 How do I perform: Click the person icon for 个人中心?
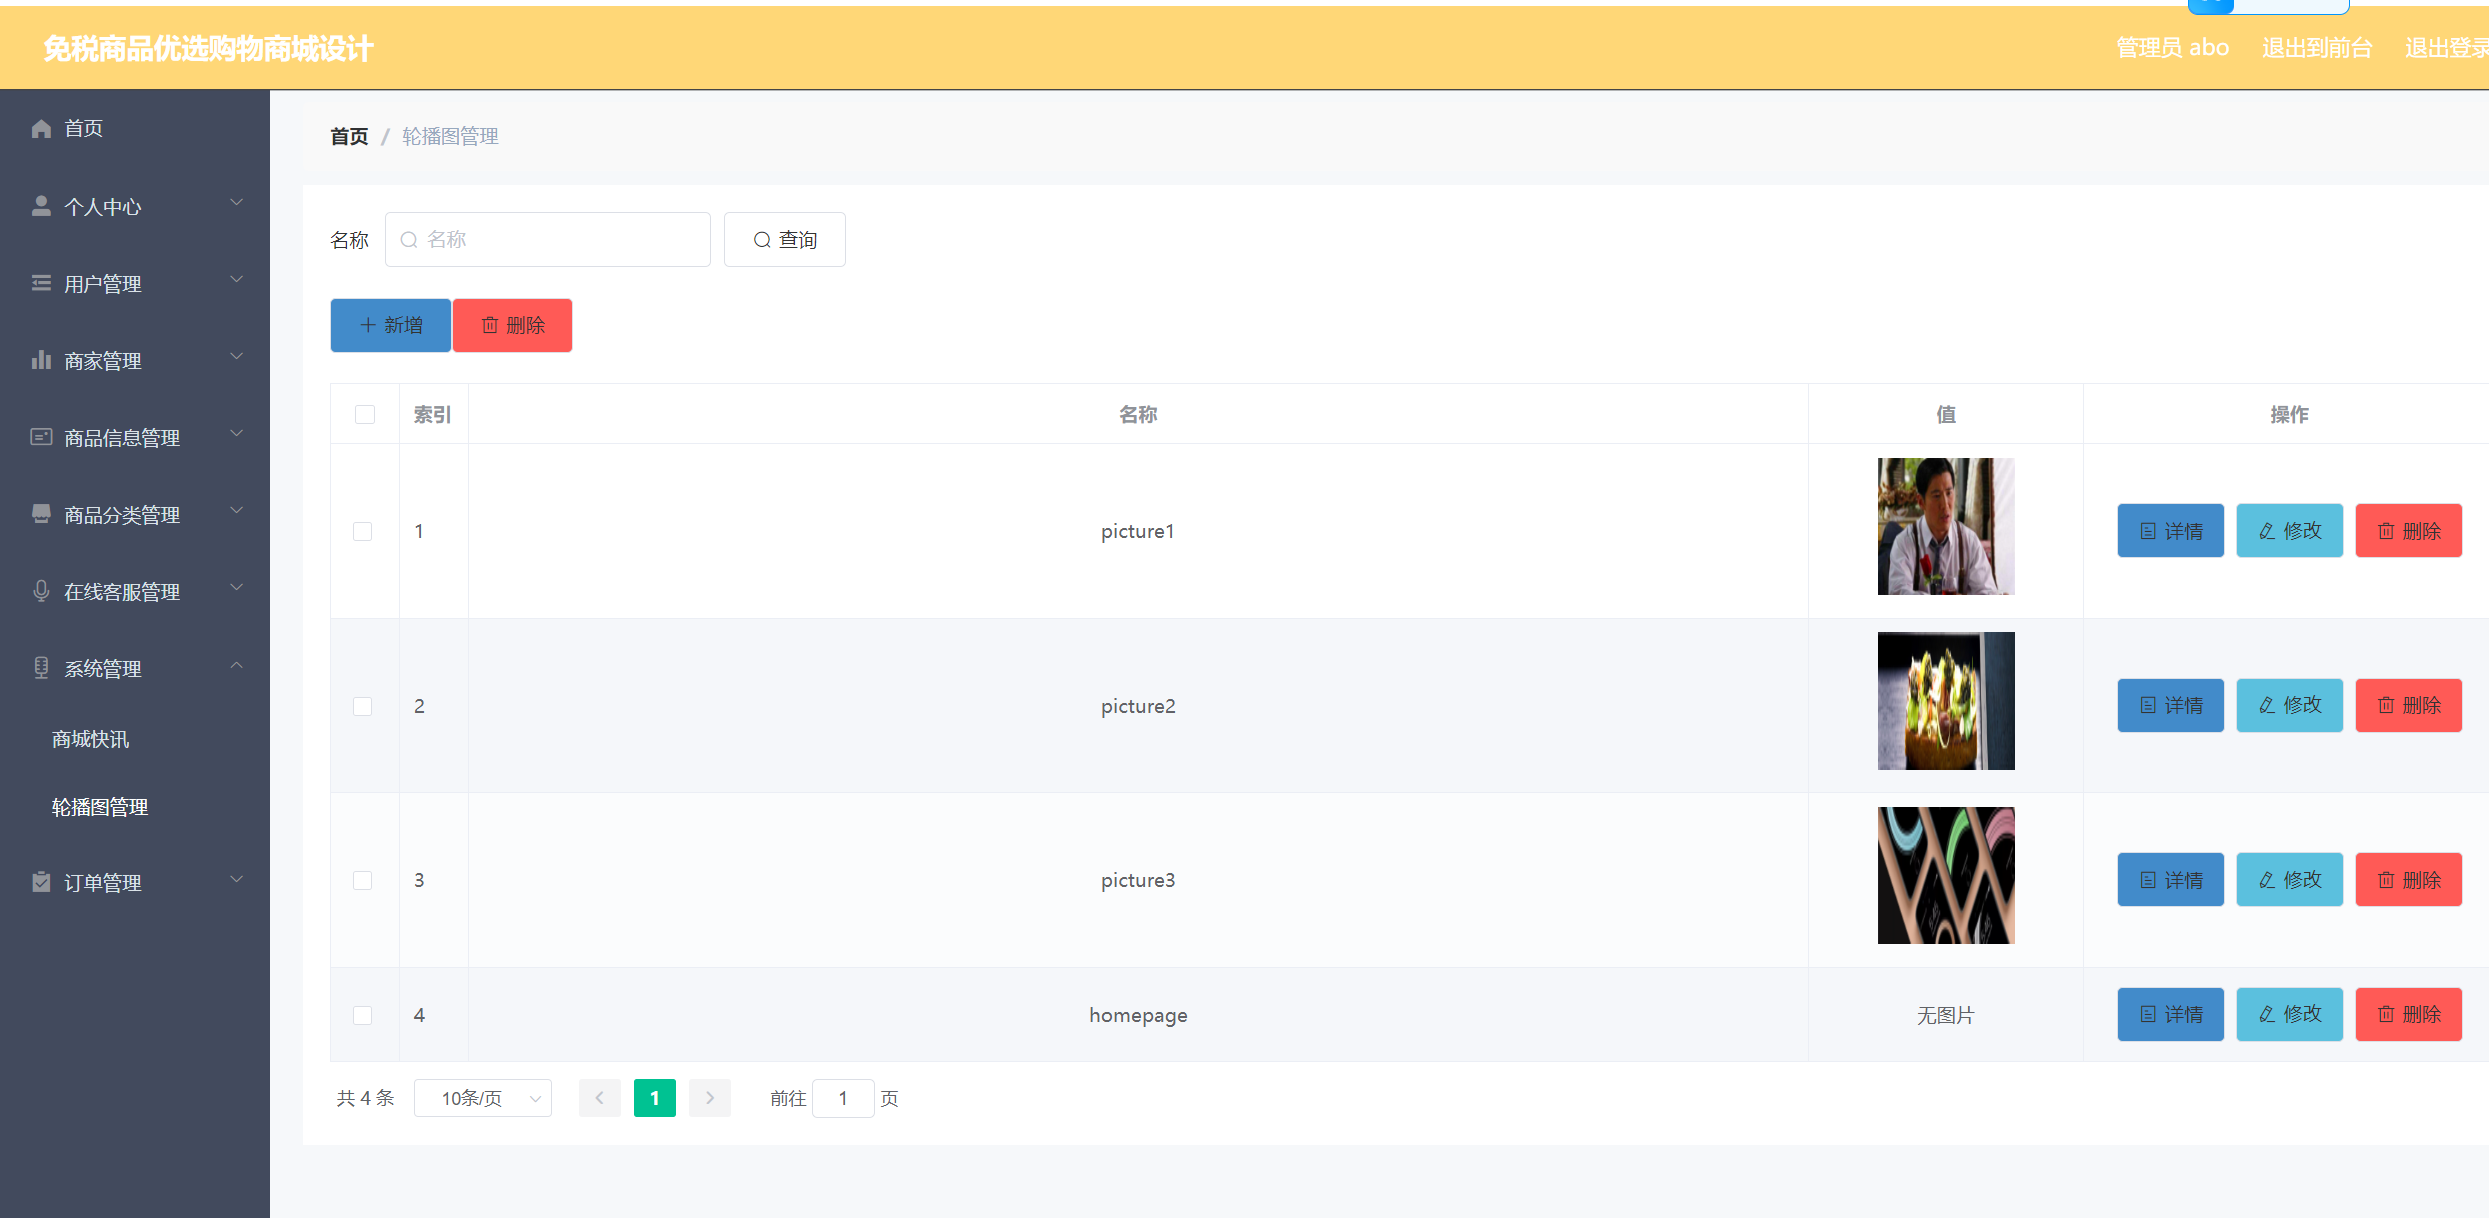tap(41, 206)
